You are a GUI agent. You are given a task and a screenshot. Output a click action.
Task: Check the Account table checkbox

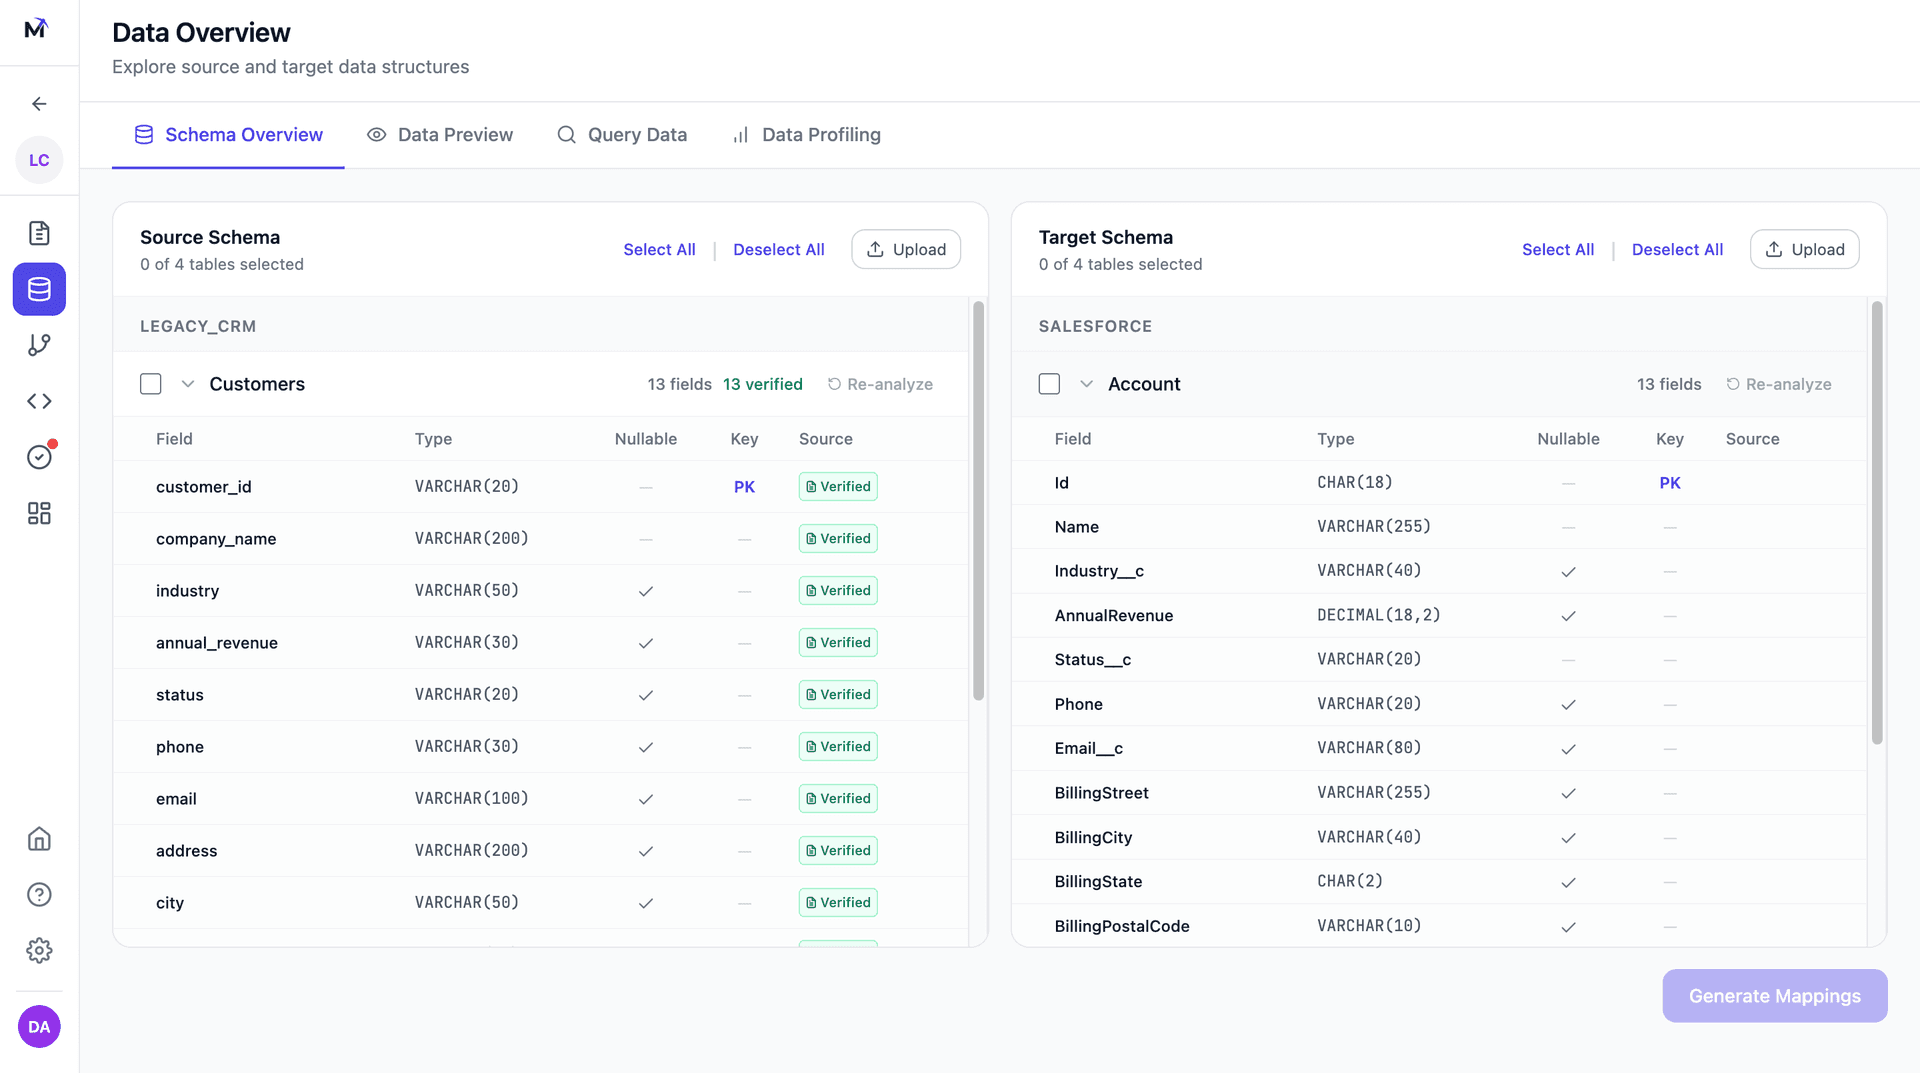coord(1049,384)
